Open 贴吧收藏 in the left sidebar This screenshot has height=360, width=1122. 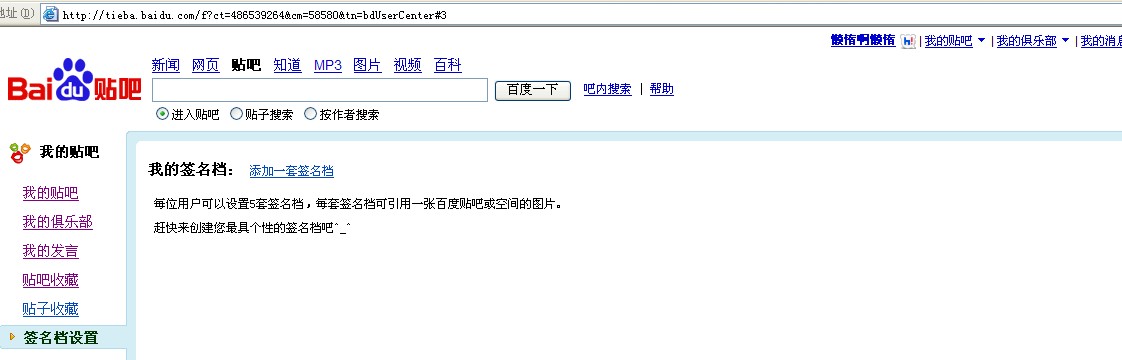coord(51,280)
